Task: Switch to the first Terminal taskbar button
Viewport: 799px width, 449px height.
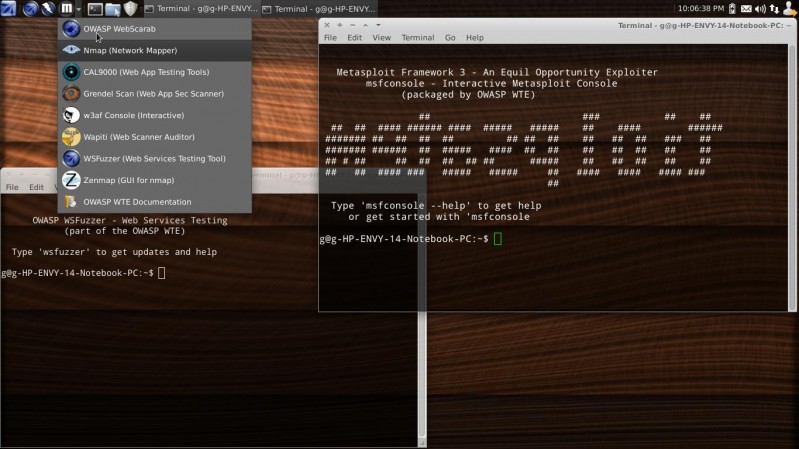Action: click(x=201, y=9)
